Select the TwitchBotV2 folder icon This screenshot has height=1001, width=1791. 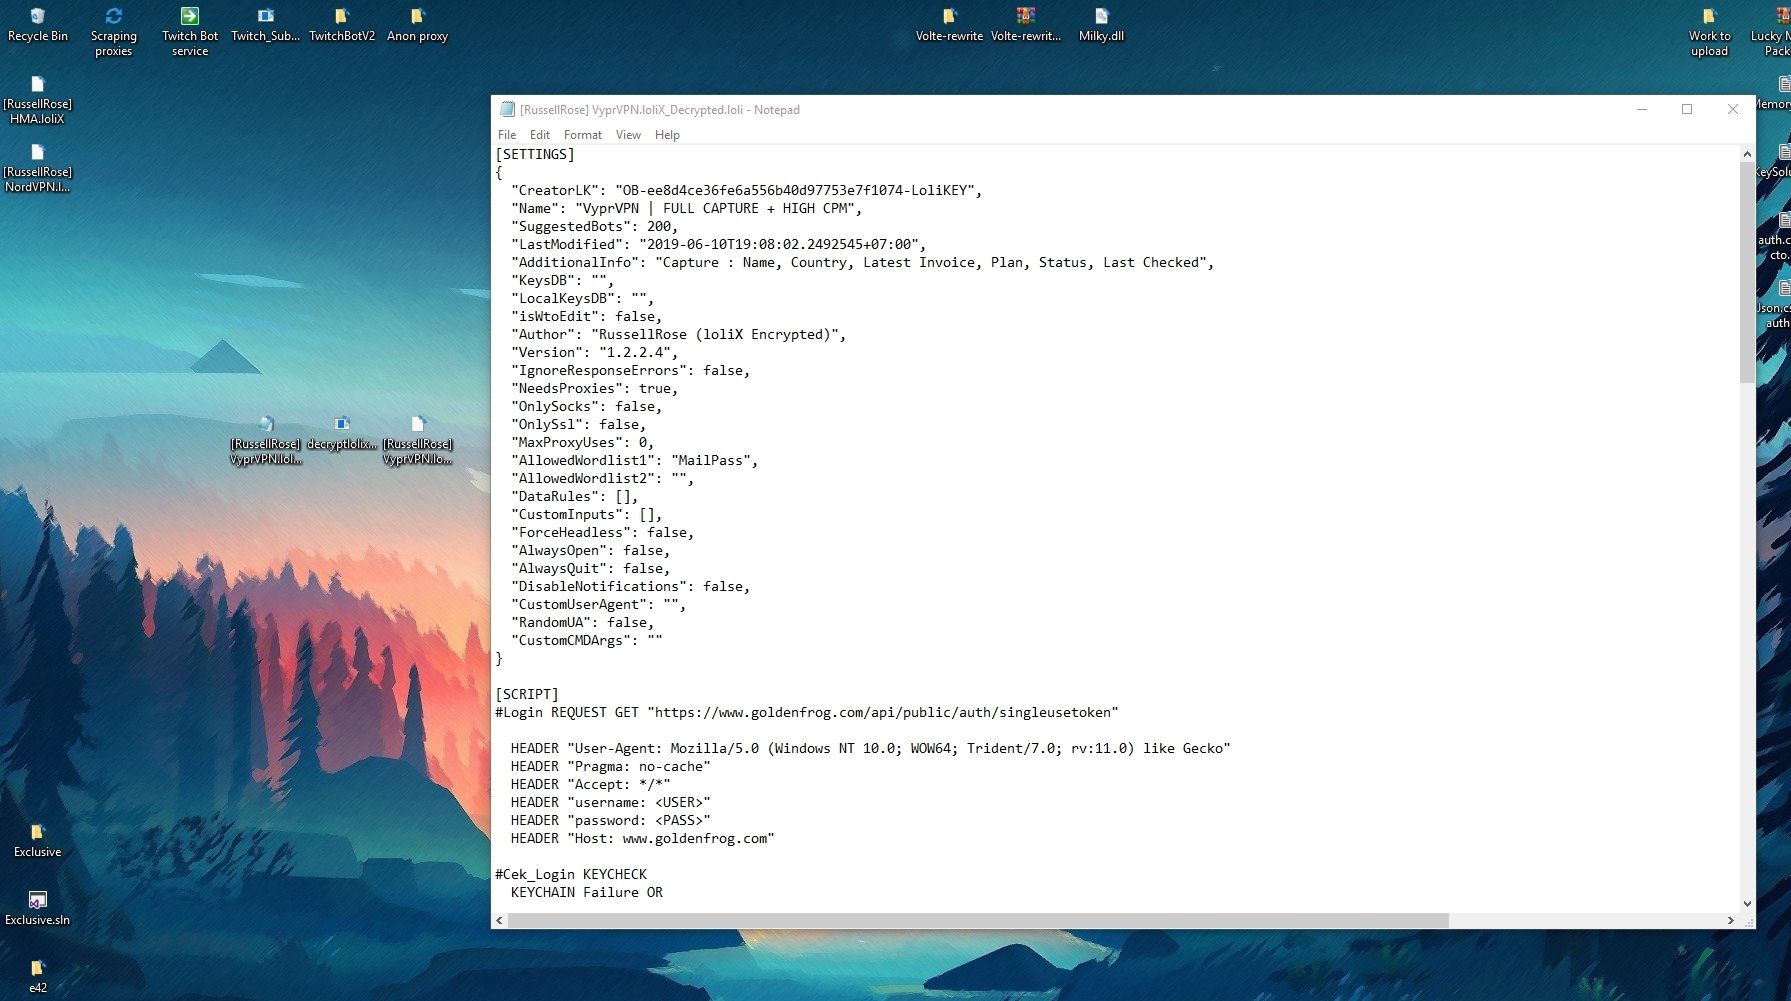pyautogui.click(x=342, y=25)
